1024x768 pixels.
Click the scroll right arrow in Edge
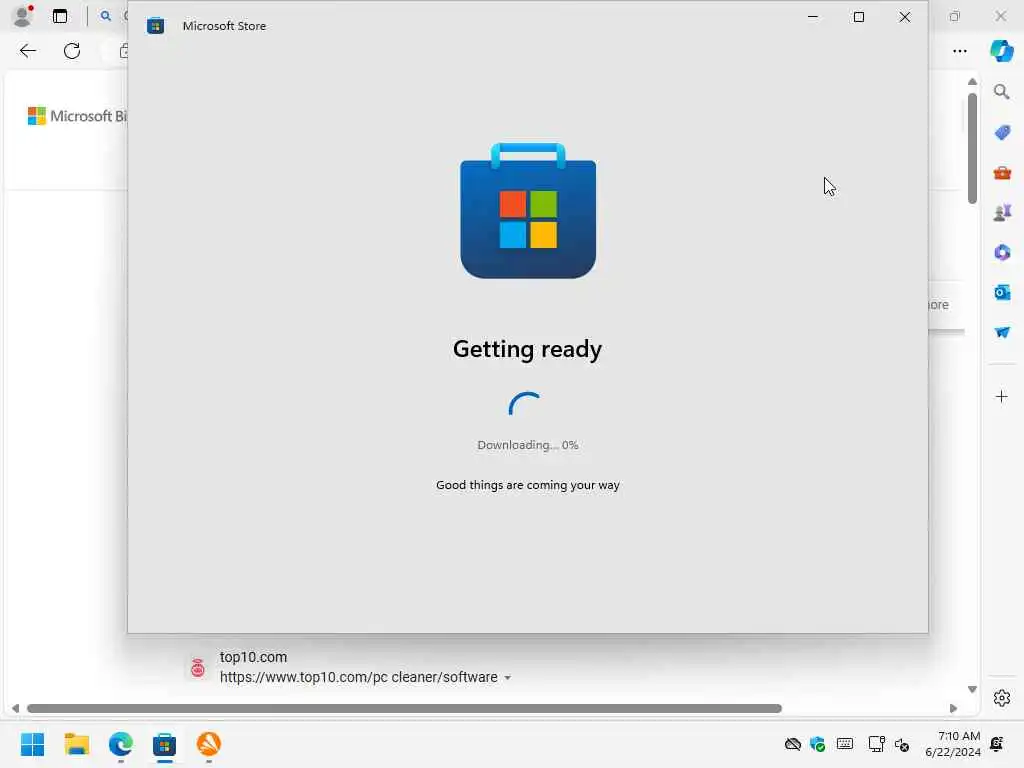[953, 709]
